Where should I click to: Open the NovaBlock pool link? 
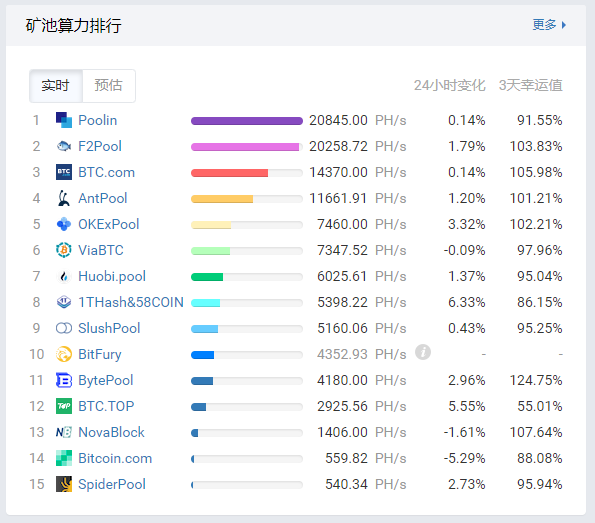click(111, 432)
